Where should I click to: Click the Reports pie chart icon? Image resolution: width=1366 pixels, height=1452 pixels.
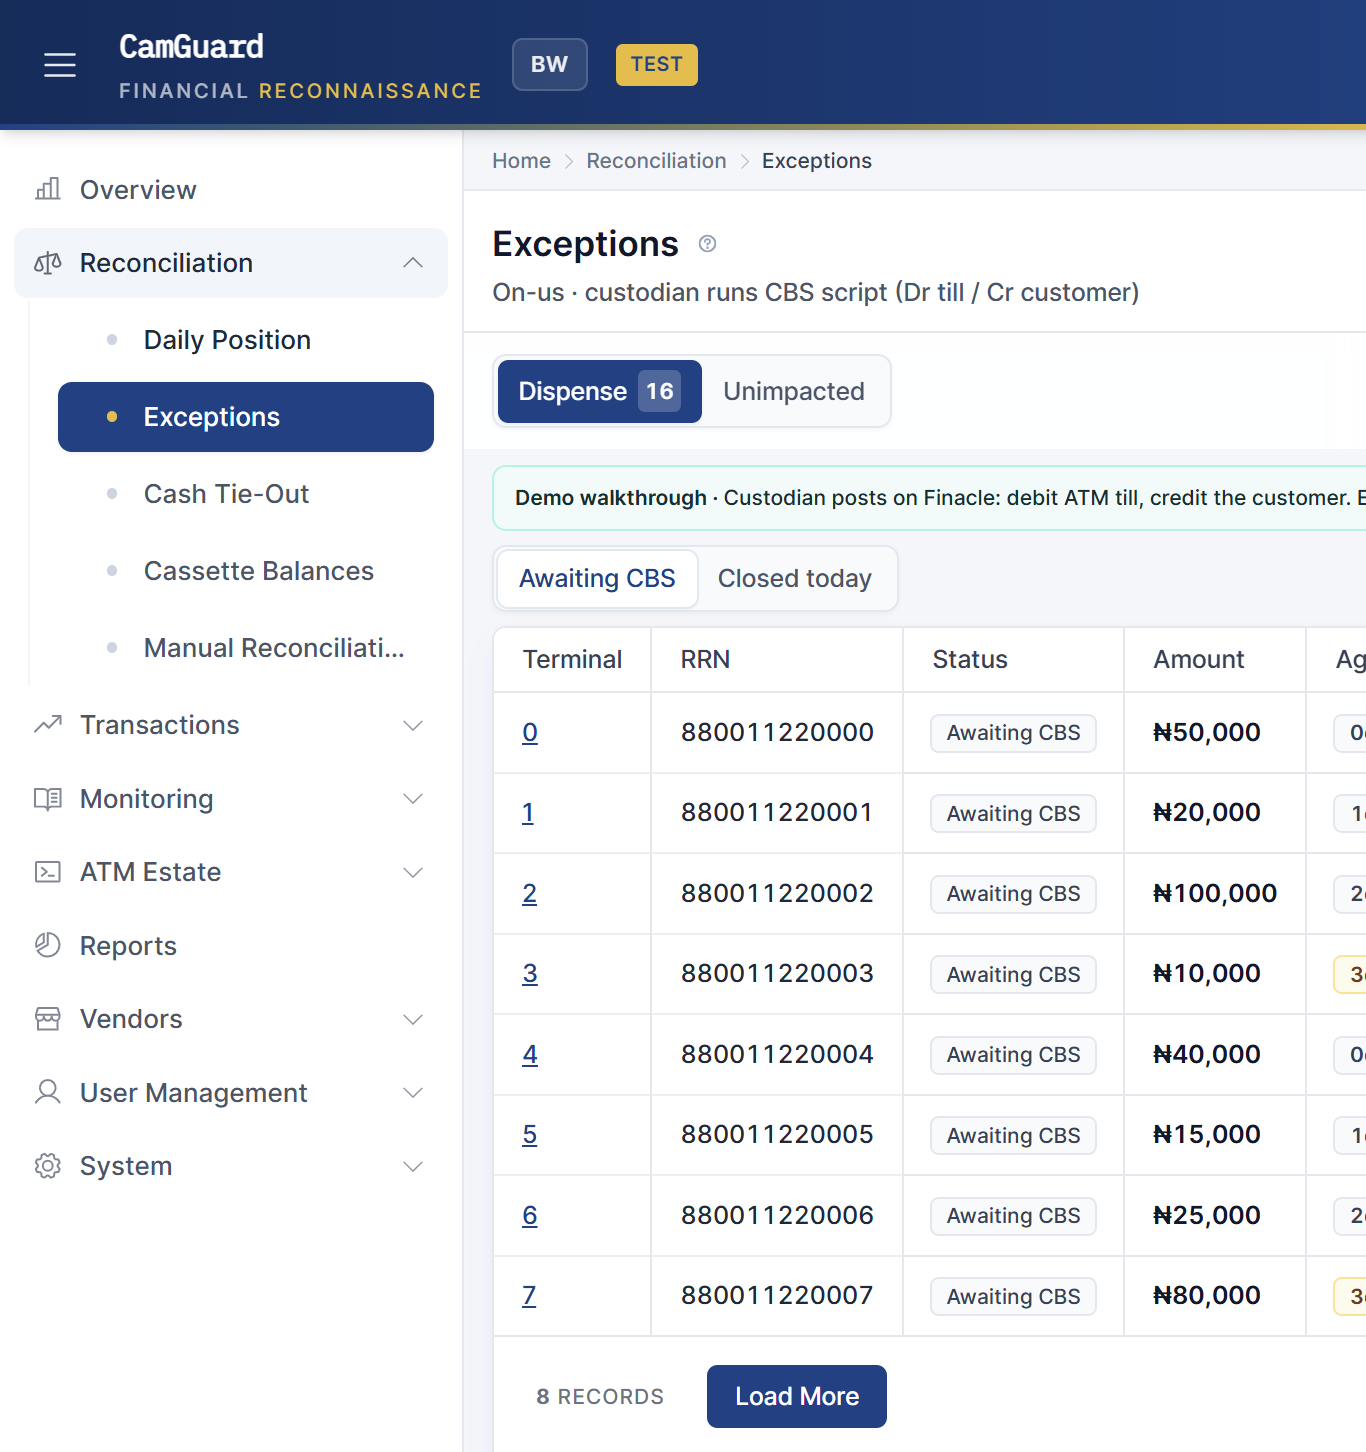(48, 945)
